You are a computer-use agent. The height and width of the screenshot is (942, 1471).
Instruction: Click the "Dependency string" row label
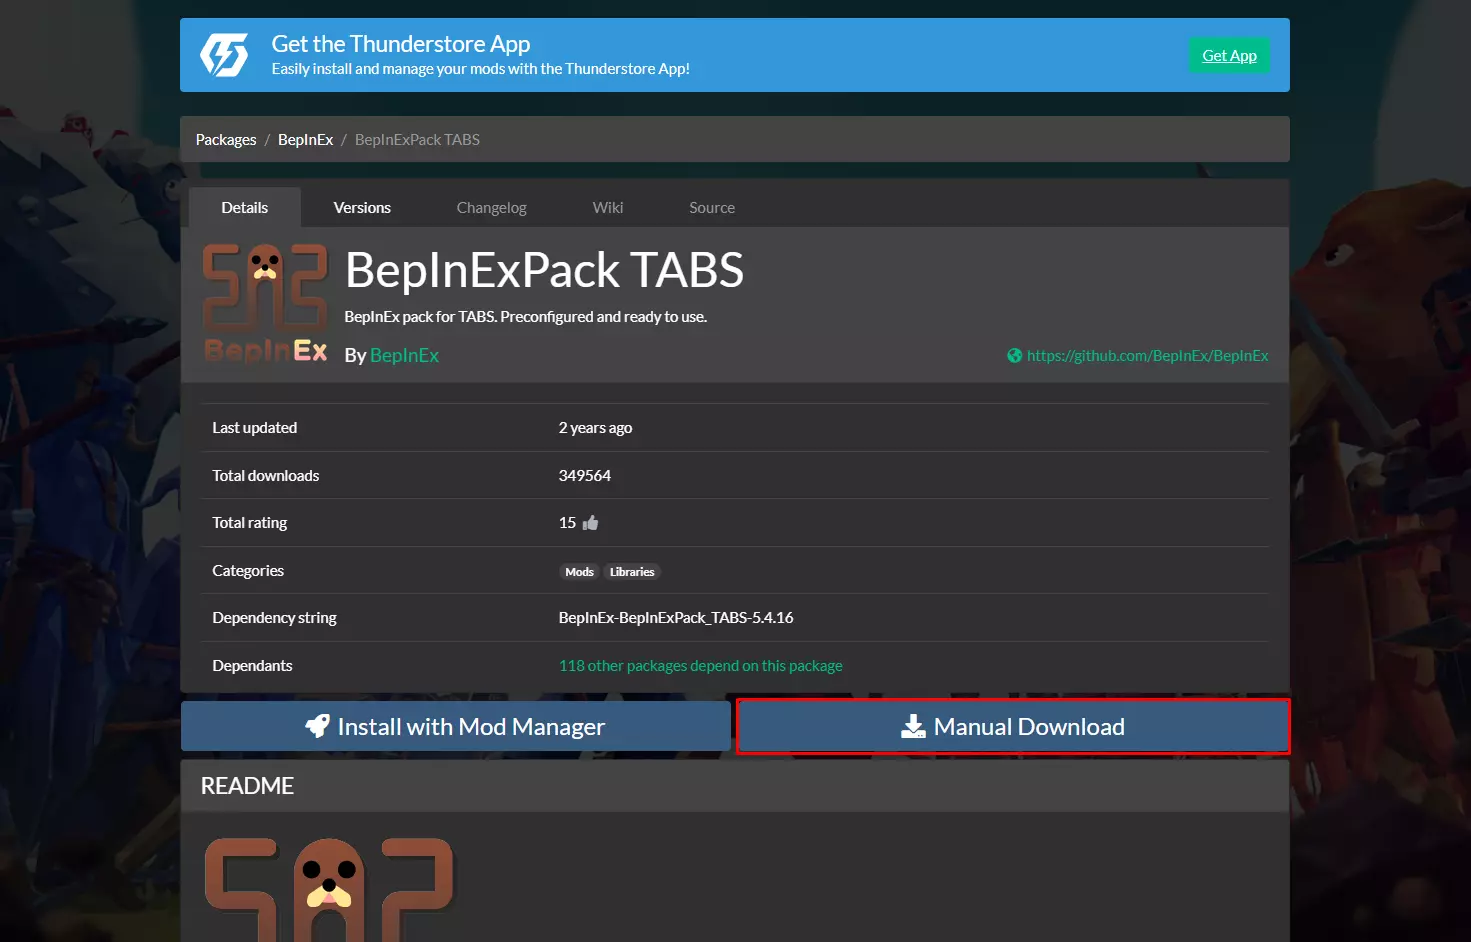click(275, 618)
